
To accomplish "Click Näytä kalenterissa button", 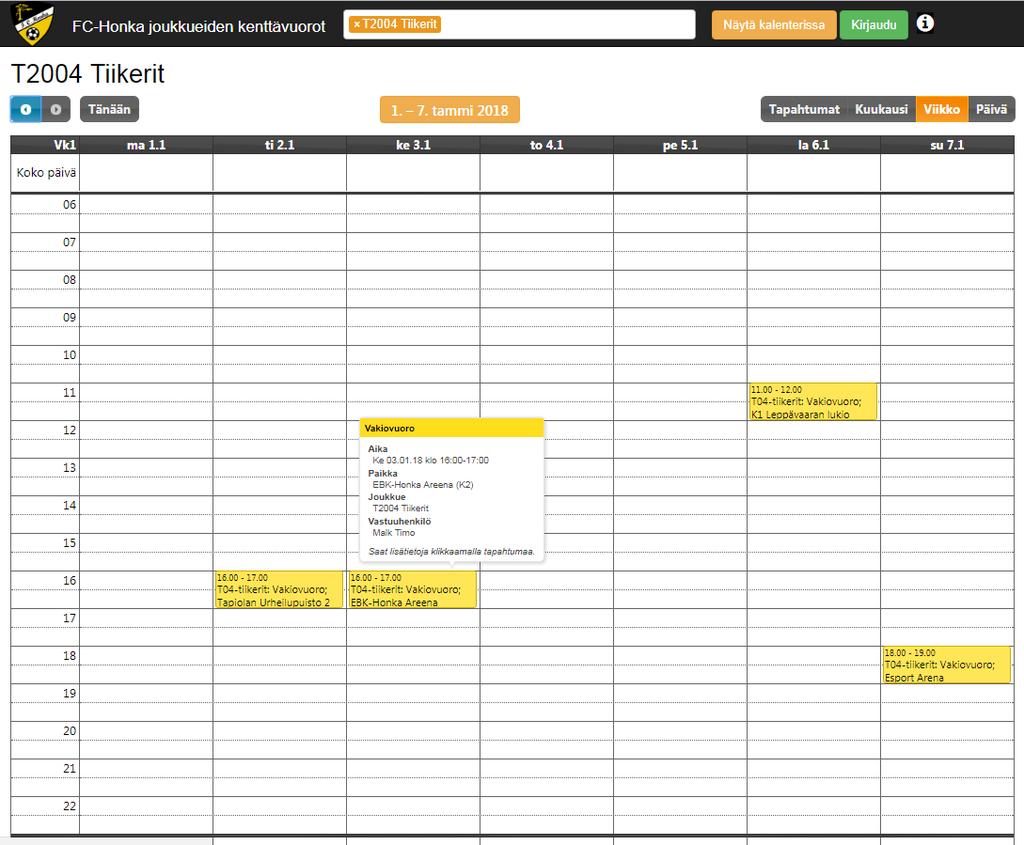I will pyautogui.click(x=774, y=25).
